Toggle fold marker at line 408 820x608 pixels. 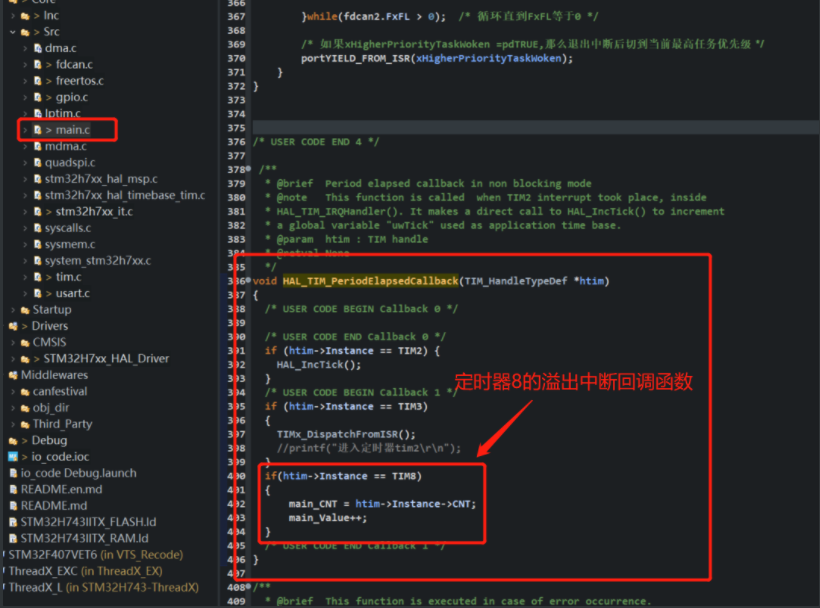tap(248, 587)
